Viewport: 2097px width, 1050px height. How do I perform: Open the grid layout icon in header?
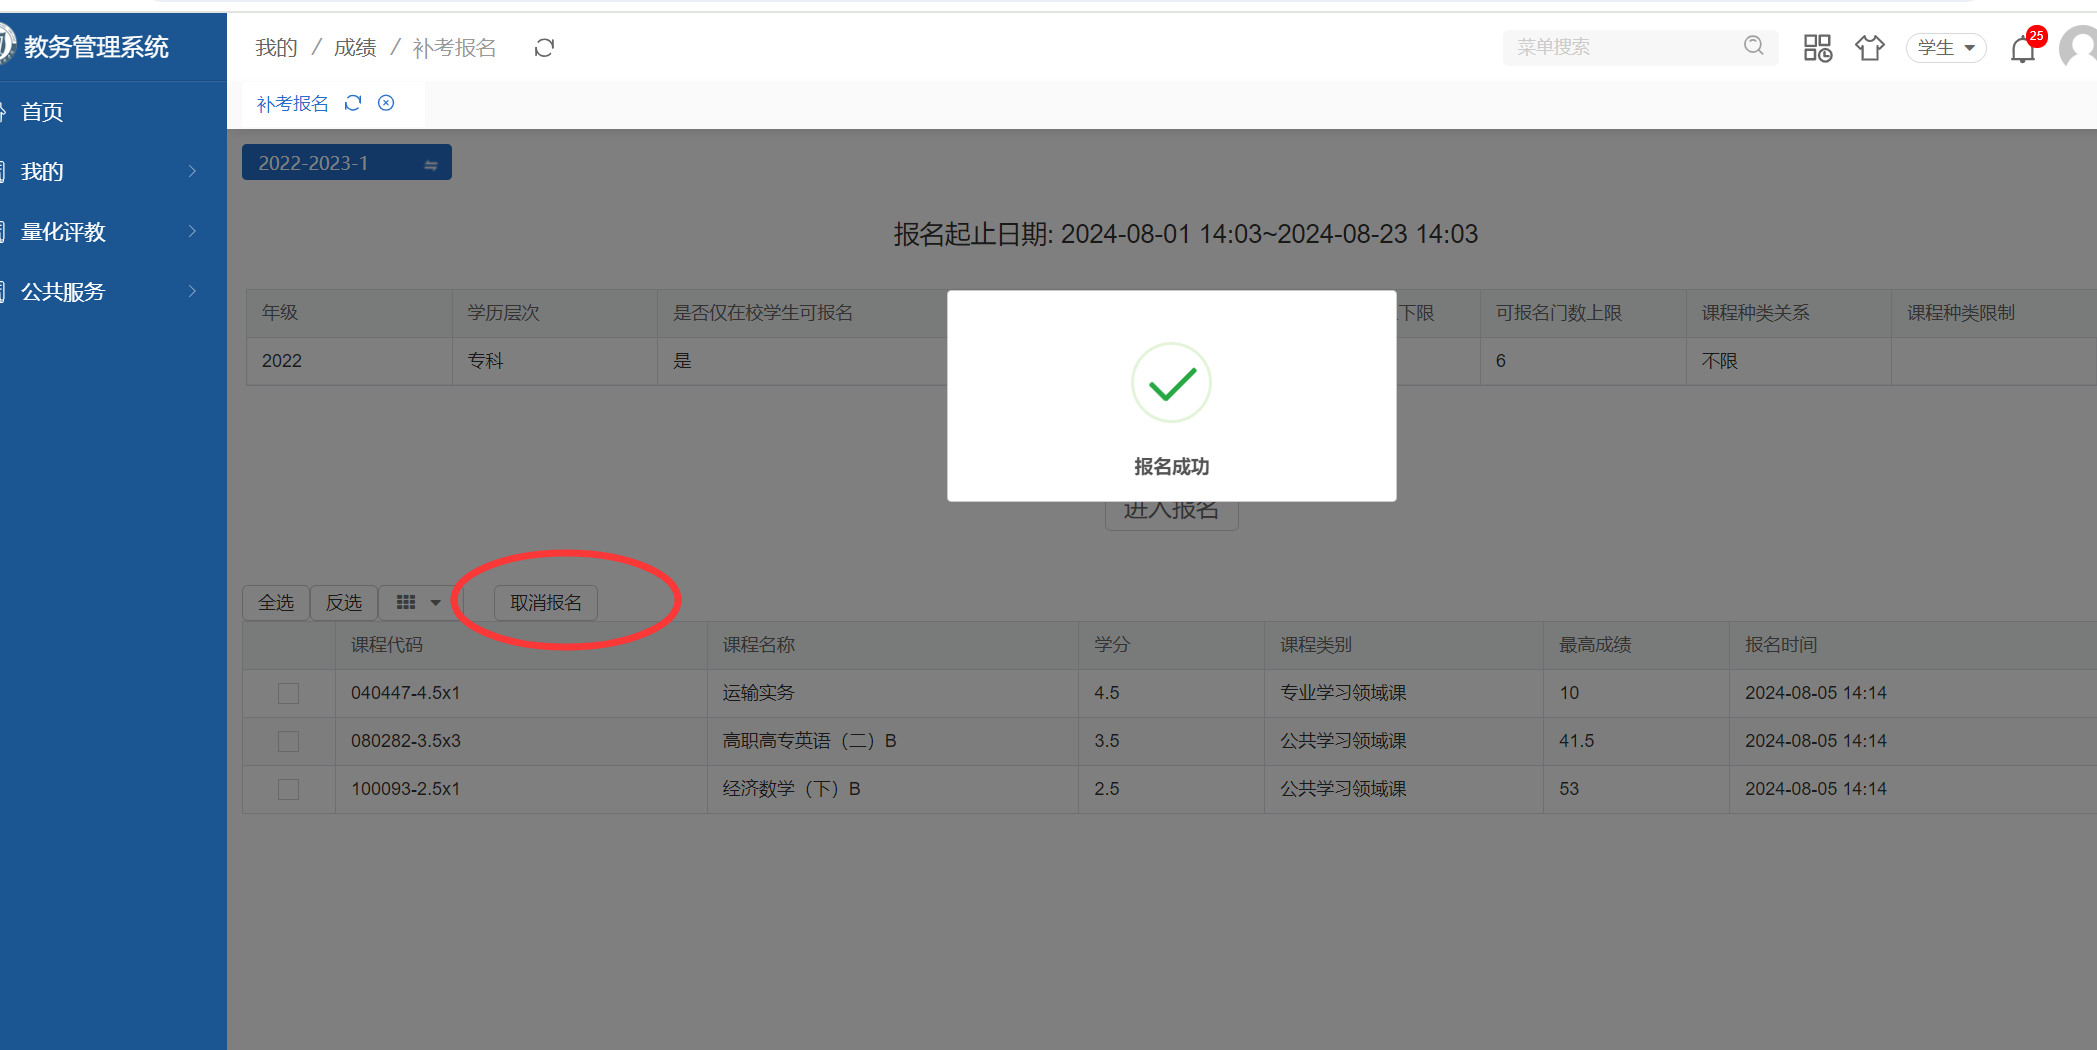[1817, 48]
